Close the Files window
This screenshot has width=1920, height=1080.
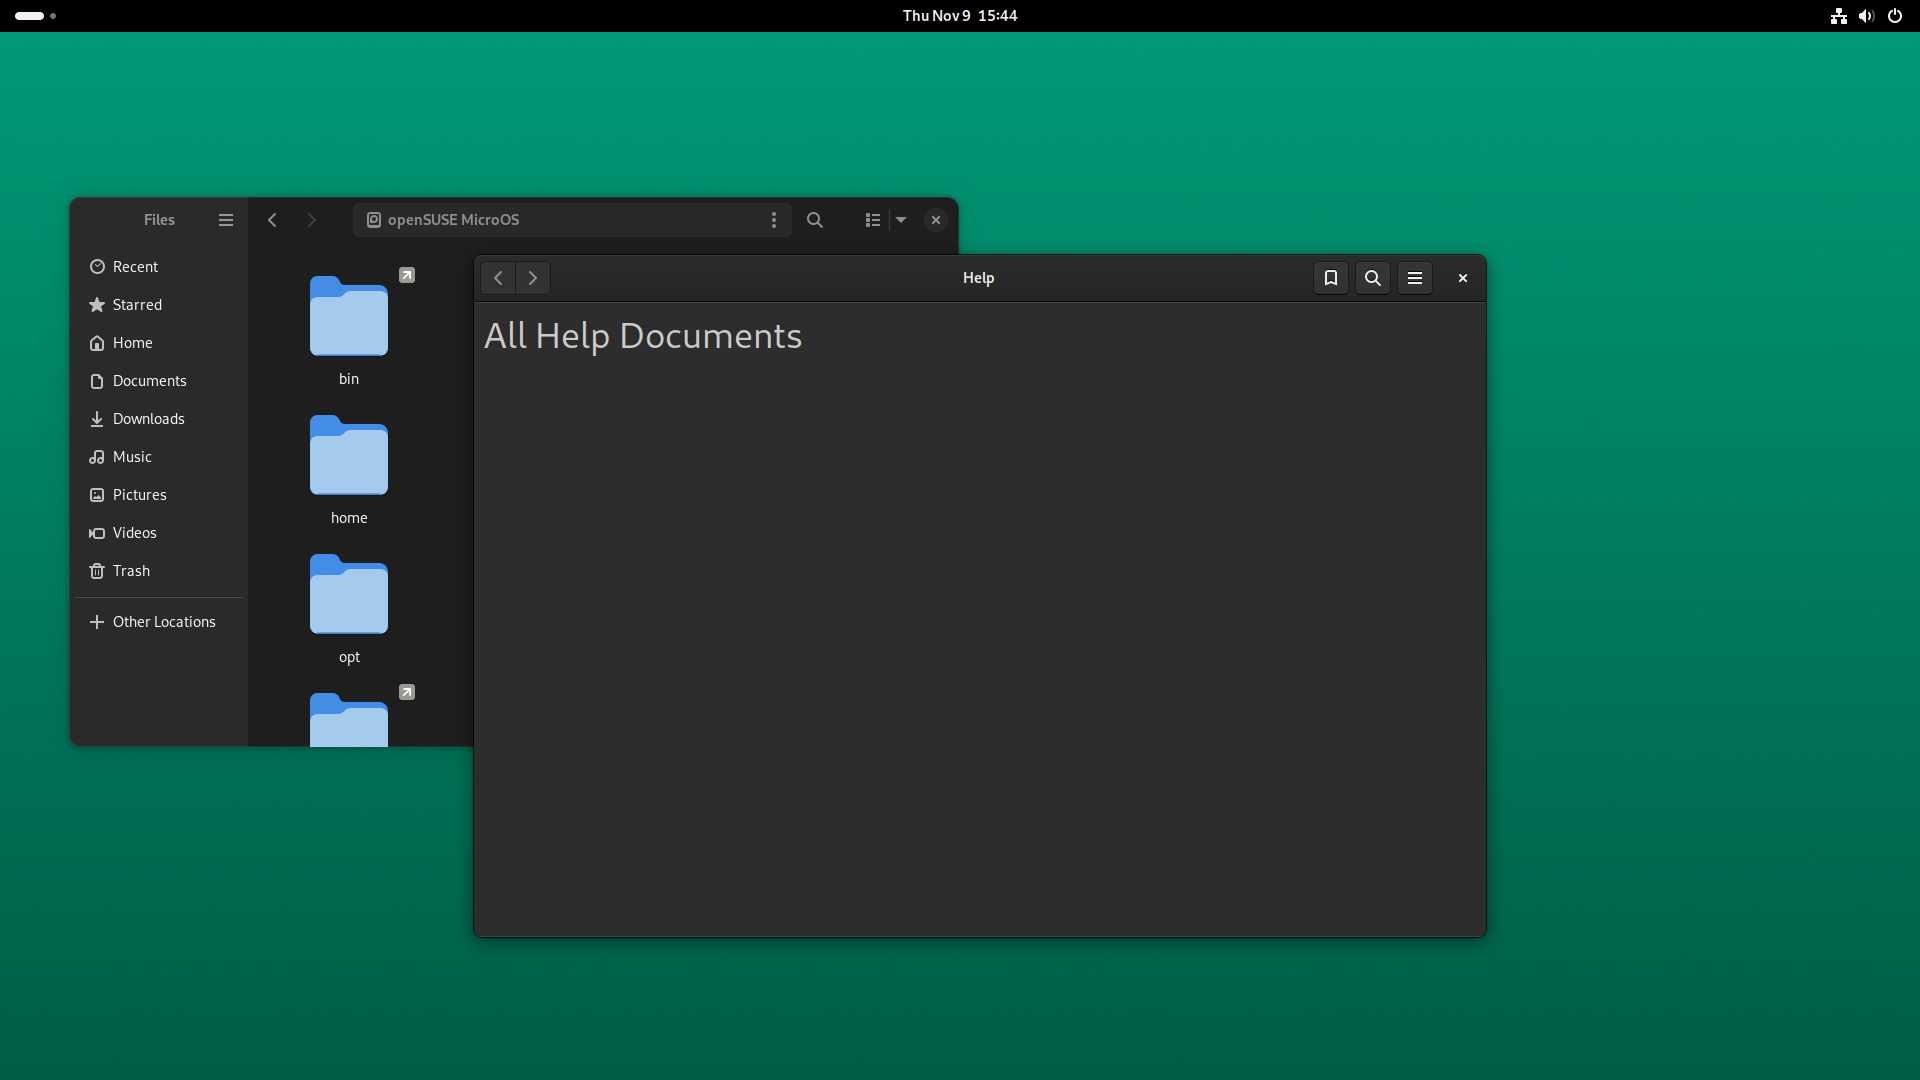[936, 220]
